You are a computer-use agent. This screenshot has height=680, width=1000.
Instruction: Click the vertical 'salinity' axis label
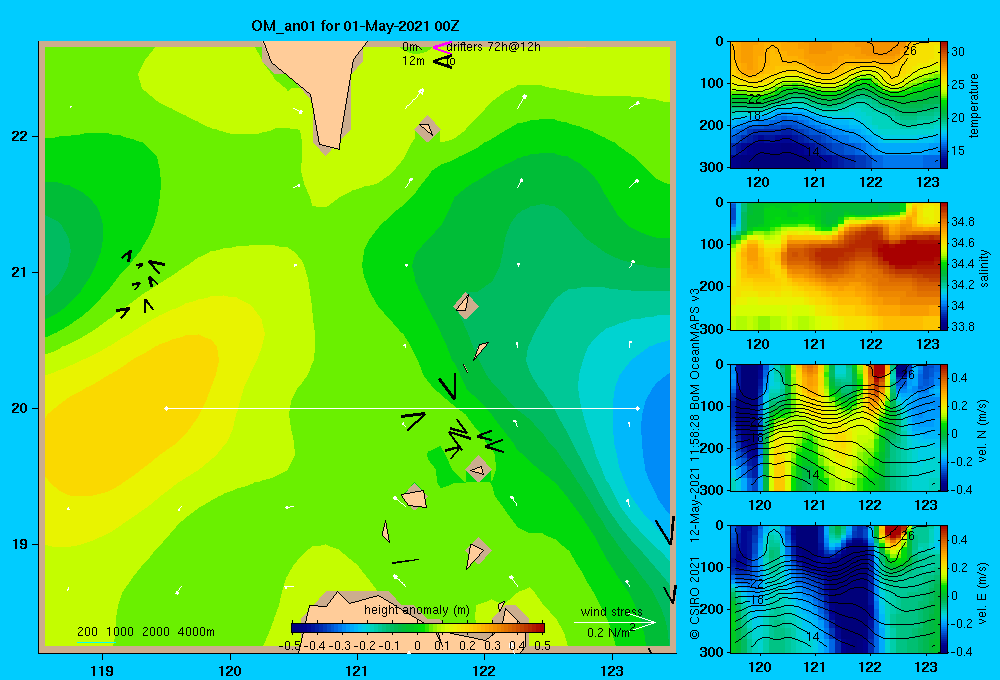tap(983, 268)
